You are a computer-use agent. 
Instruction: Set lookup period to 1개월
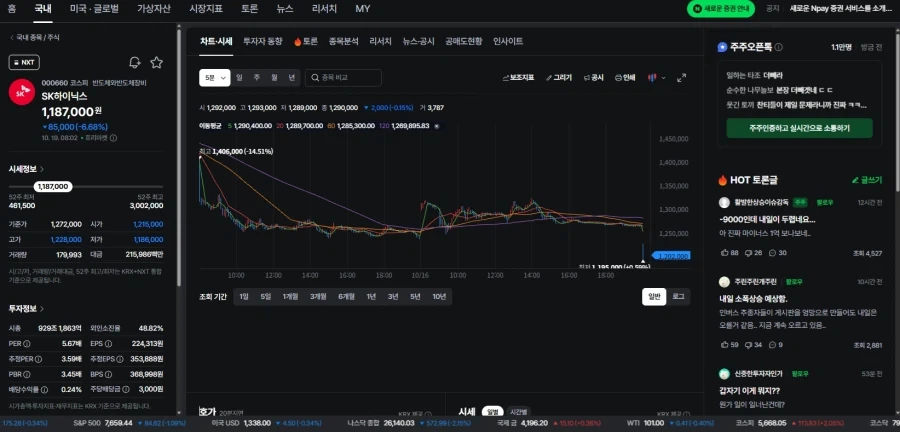pyautogui.click(x=290, y=297)
